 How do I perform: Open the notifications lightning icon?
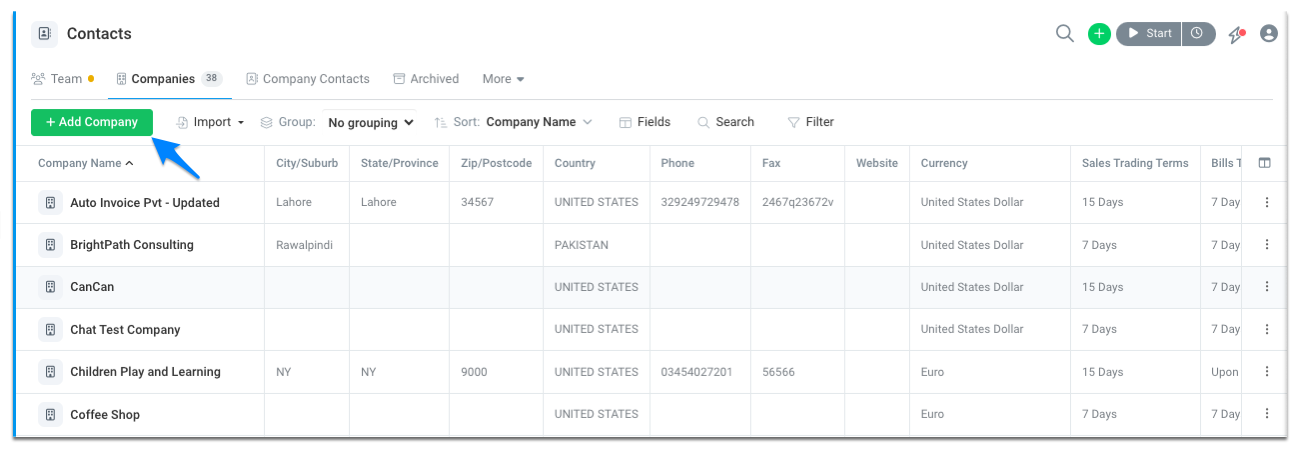pyautogui.click(x=1238, y=34)
